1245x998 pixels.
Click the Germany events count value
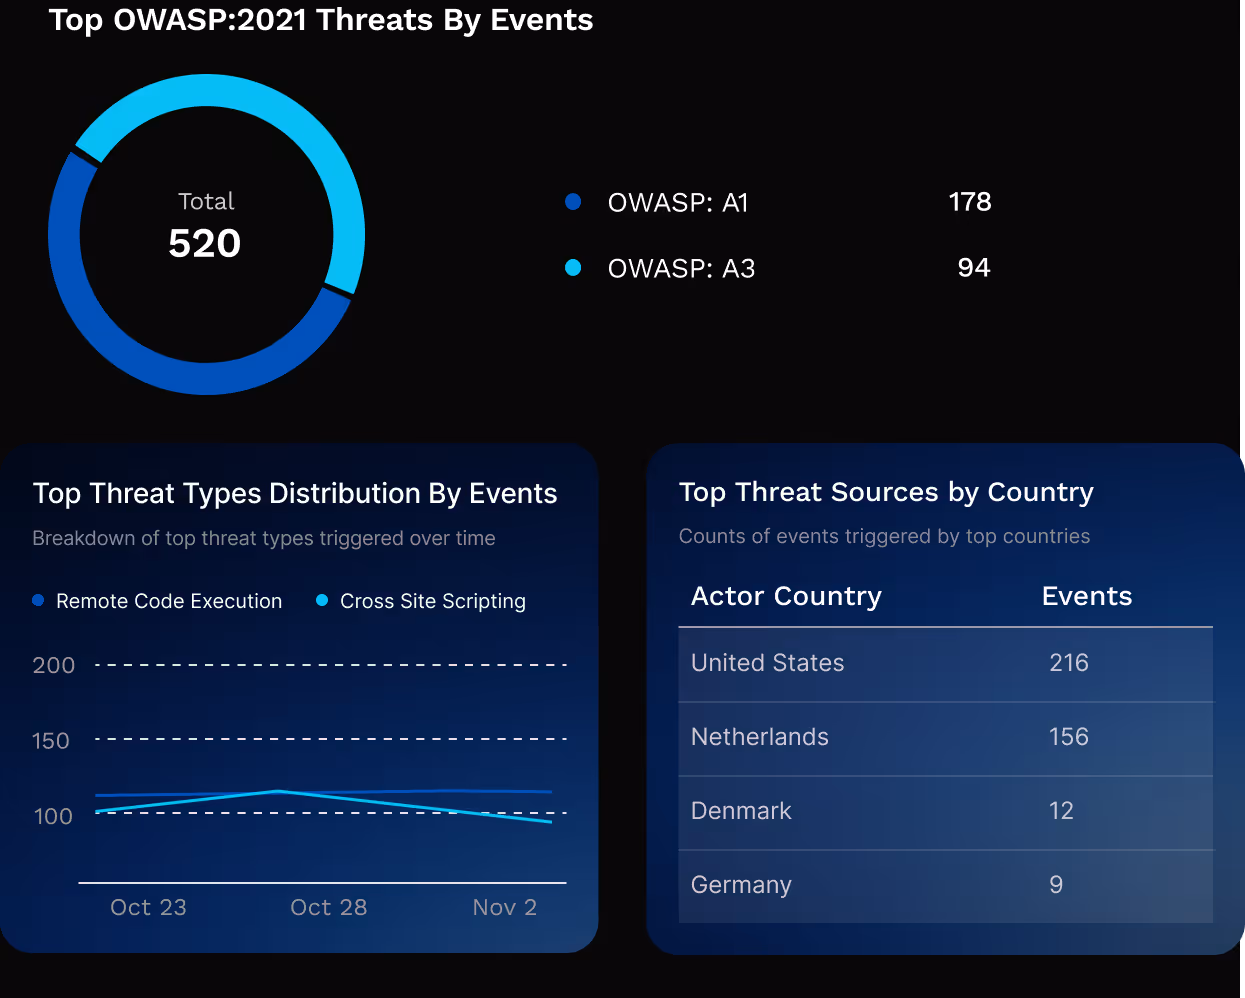(x=1056, y=885)
